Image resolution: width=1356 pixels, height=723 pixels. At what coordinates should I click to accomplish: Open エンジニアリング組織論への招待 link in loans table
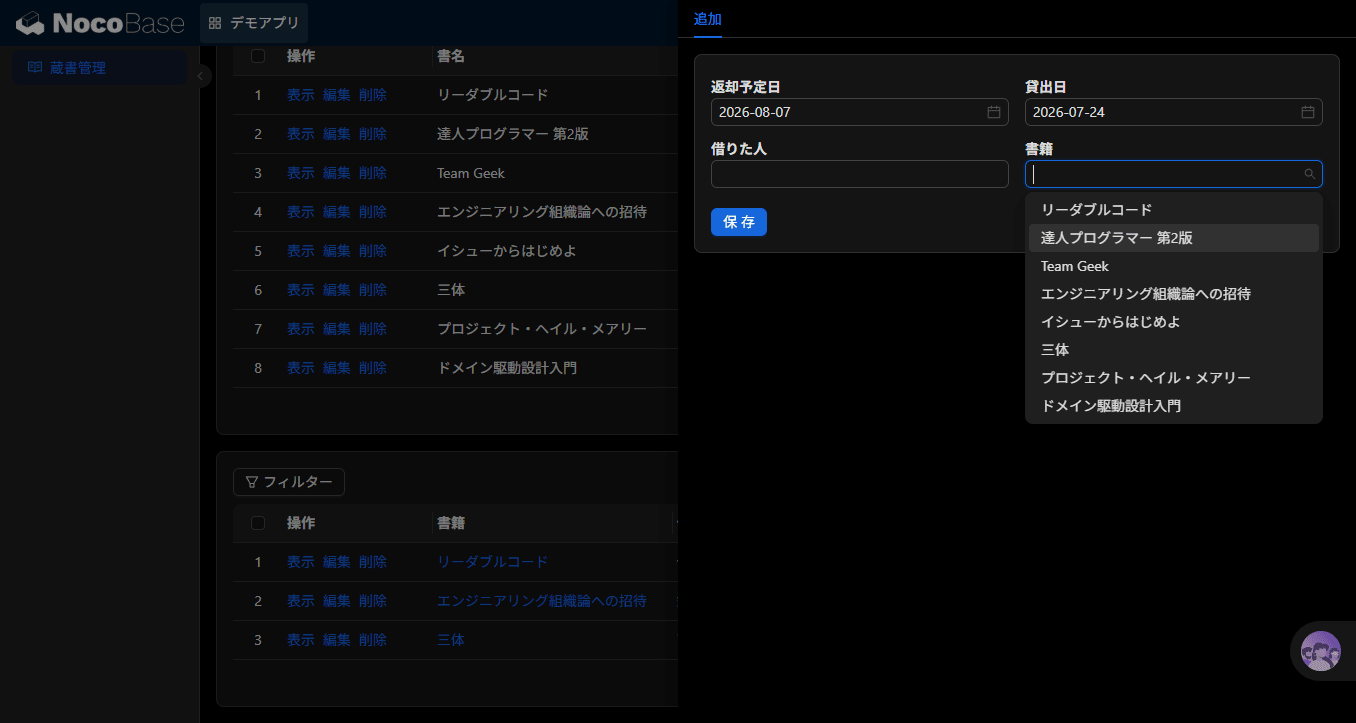point(542,601)
